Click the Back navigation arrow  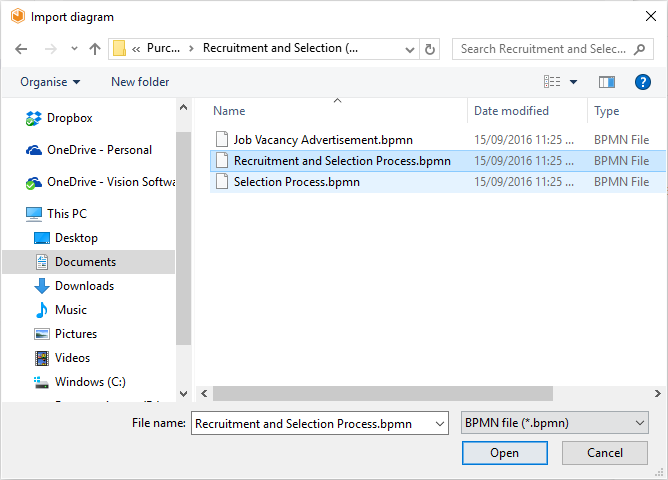(x=21, y=49)
